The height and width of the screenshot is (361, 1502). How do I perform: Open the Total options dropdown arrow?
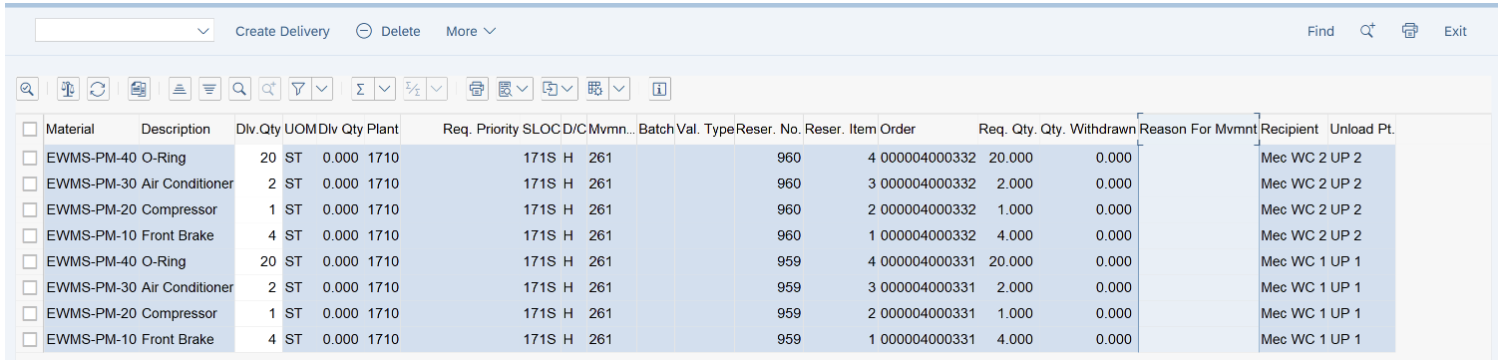tap(385, 89)
